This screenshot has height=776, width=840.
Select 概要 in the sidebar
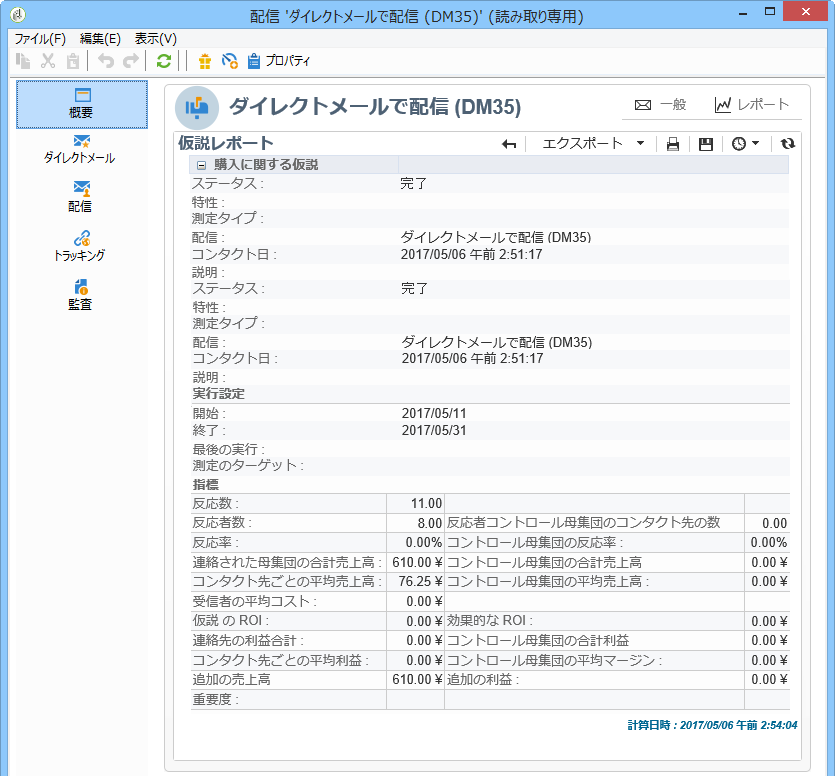[x=81, y=104]
